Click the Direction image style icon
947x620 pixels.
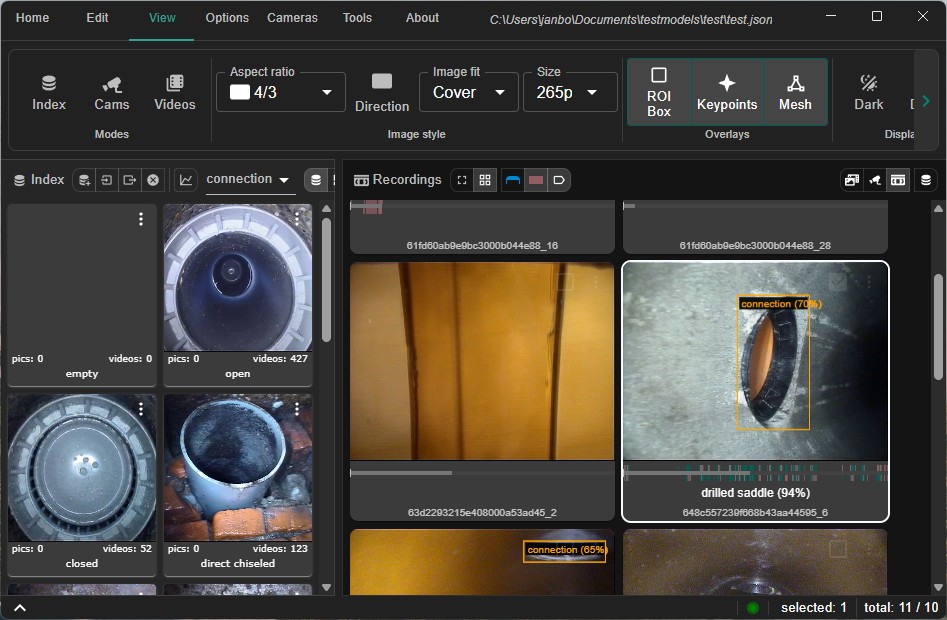pyautogui.click(x=382, y=92)
